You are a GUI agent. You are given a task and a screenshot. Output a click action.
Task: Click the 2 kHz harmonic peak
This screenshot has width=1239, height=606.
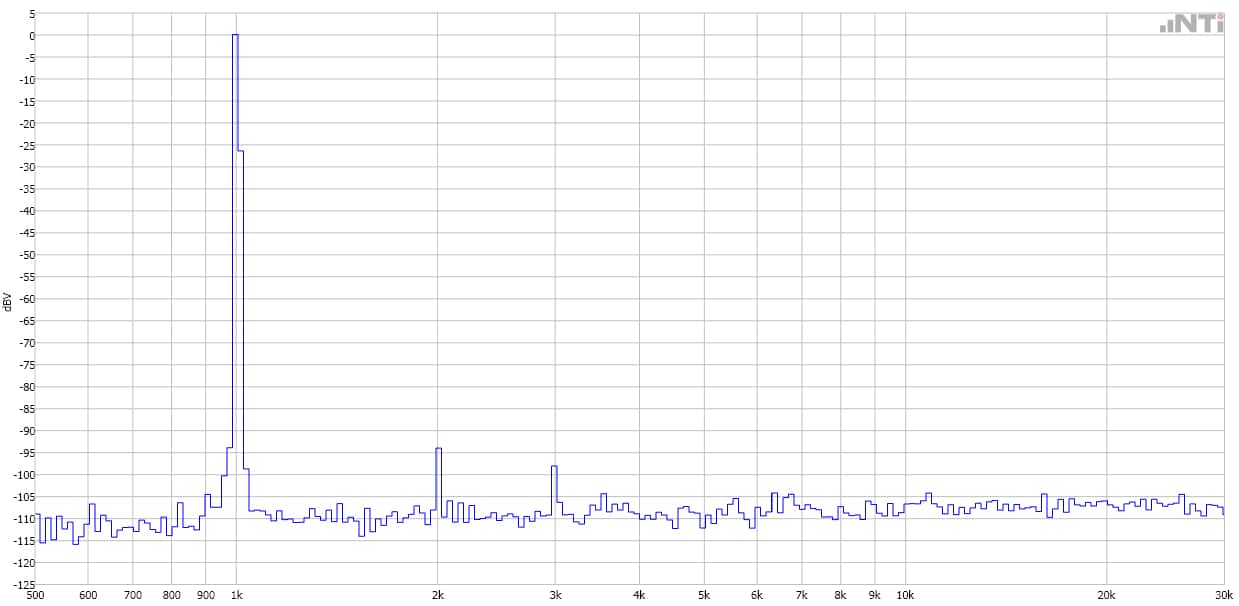coord(438,449)
